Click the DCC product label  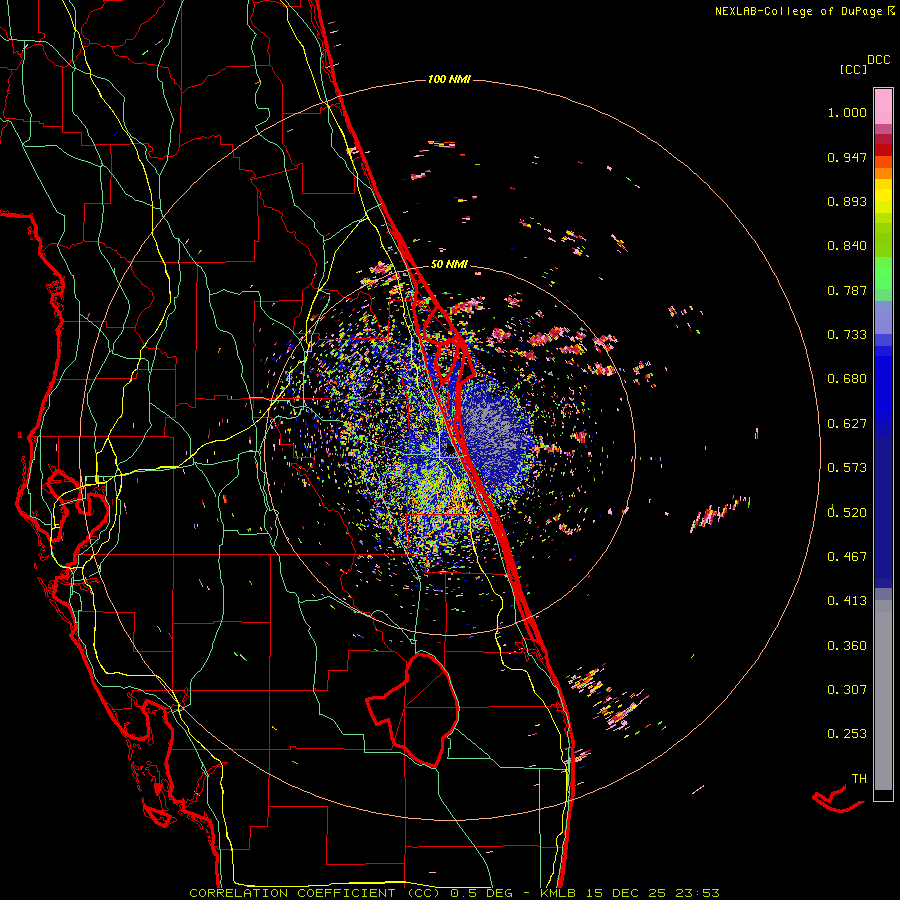pos(879,60)
